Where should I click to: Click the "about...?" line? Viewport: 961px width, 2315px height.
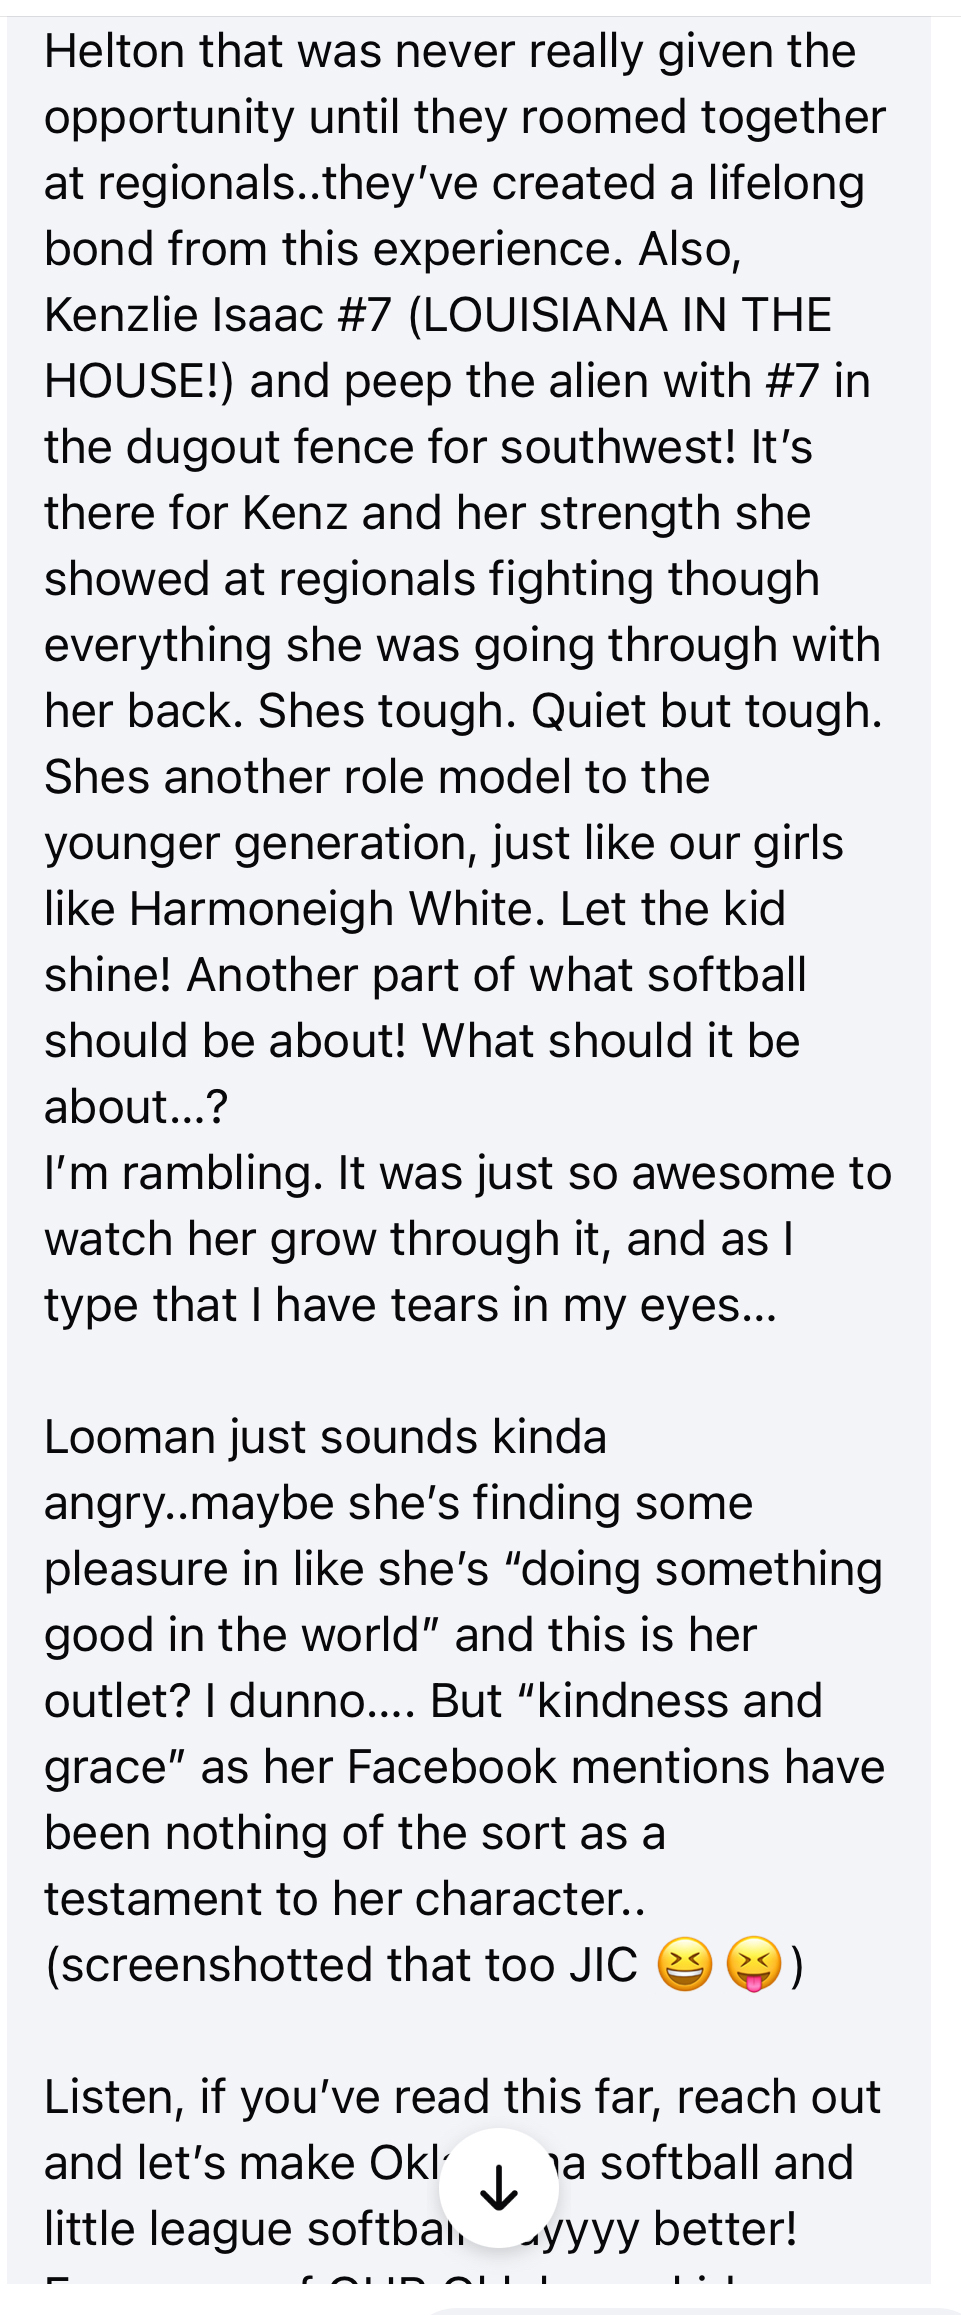point(136,1108)
